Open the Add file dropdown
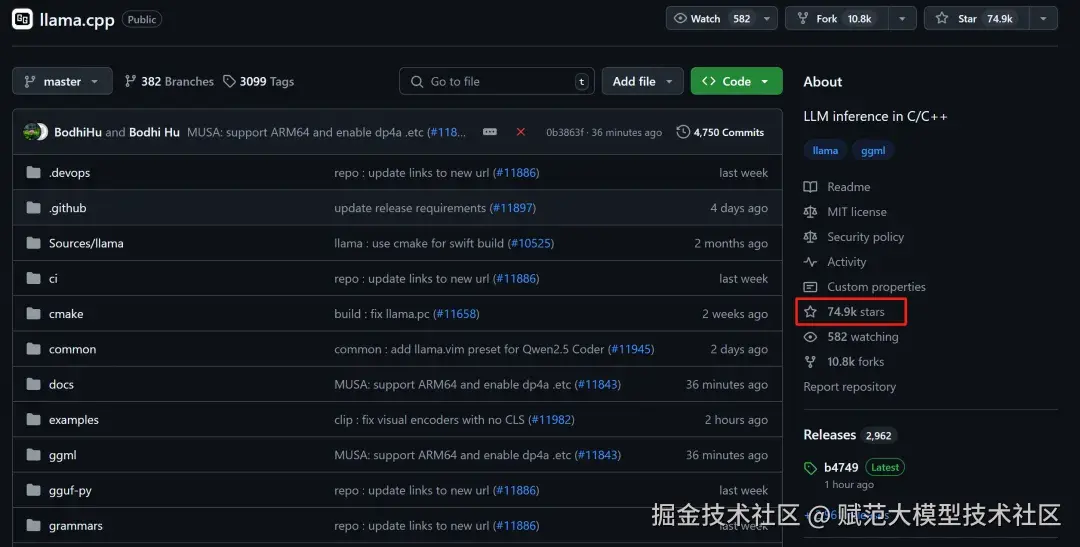The width and height of the screenshot is (1080, 547). 643,81
